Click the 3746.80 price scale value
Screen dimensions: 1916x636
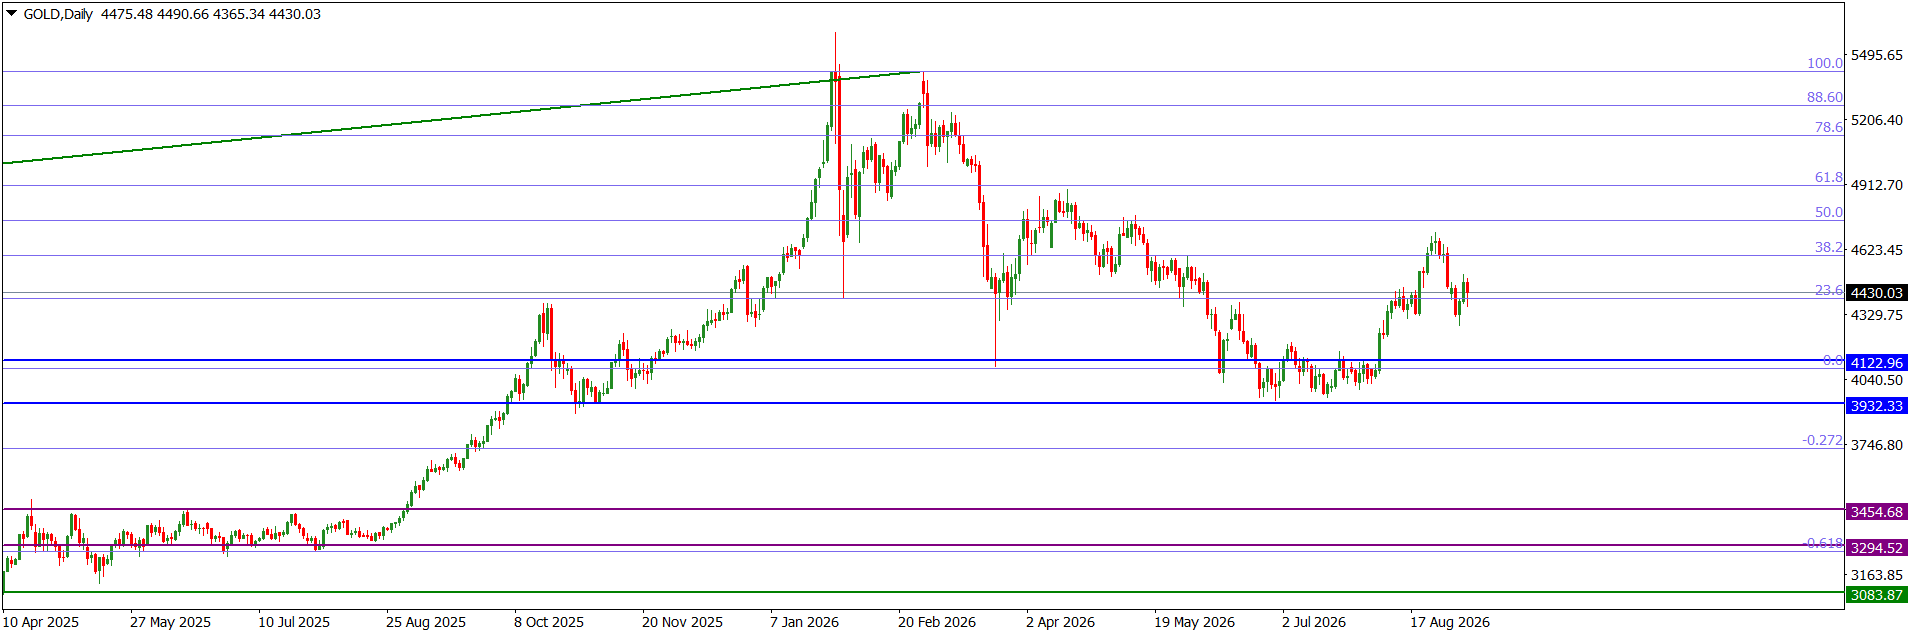tap(1877, 445)
